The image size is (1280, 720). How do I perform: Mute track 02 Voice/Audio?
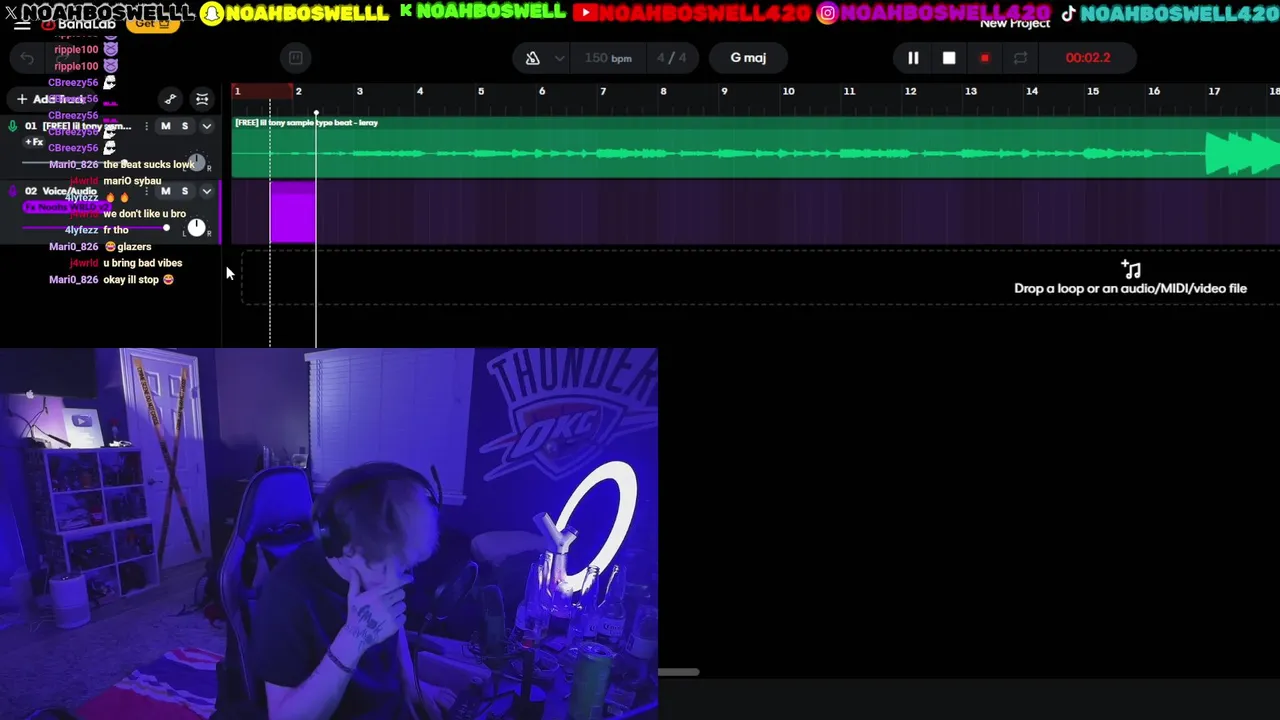(165, 191)
